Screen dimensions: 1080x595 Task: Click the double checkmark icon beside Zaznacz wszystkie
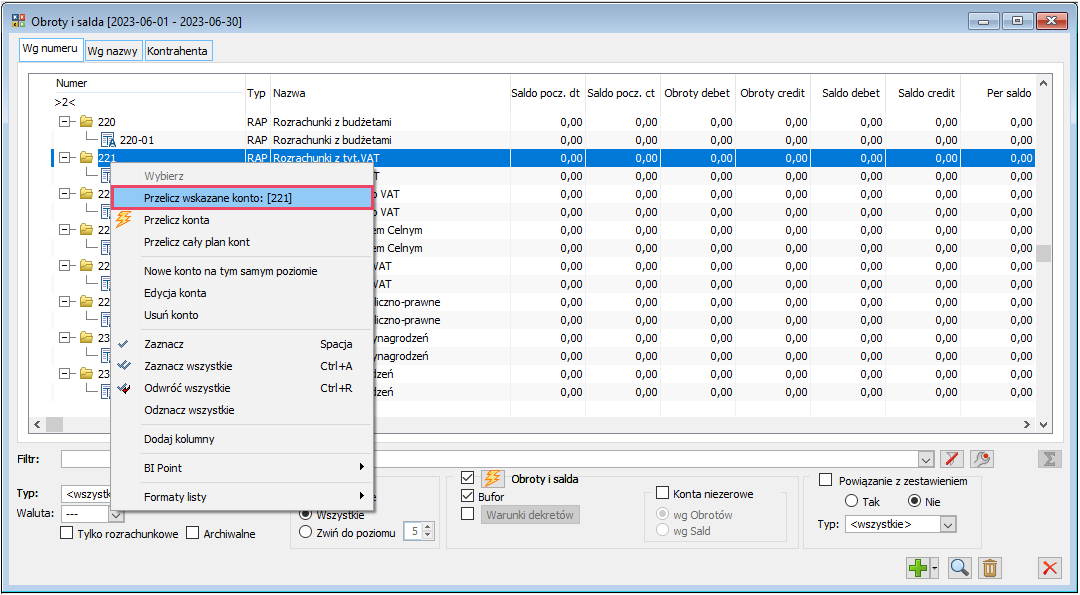point(124,366)
